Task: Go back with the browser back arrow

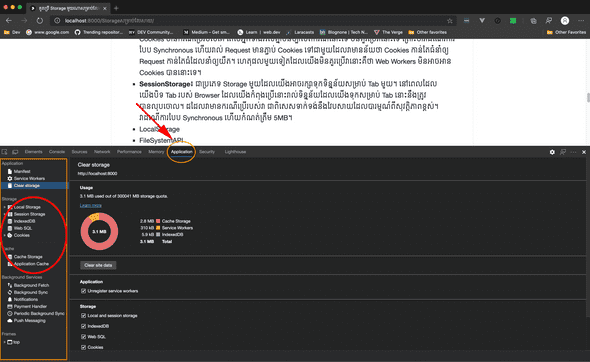Action: point(9,21)
